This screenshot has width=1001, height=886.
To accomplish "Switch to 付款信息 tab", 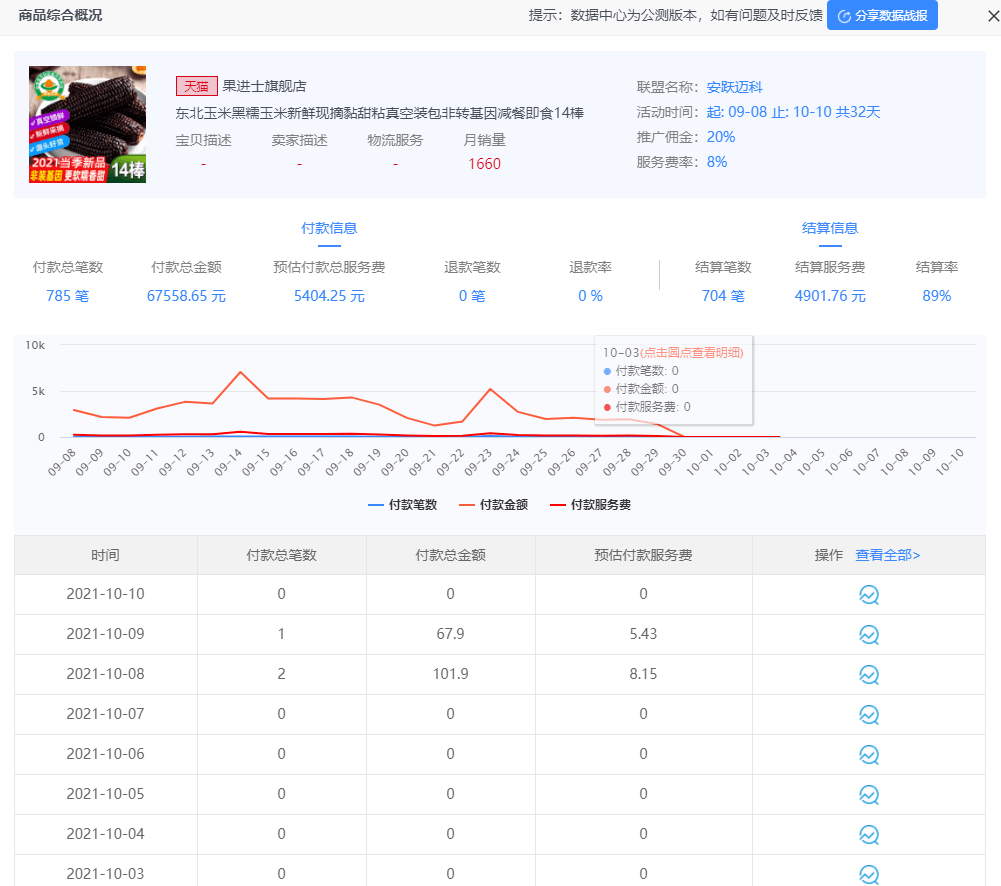I will coord(329,228).
